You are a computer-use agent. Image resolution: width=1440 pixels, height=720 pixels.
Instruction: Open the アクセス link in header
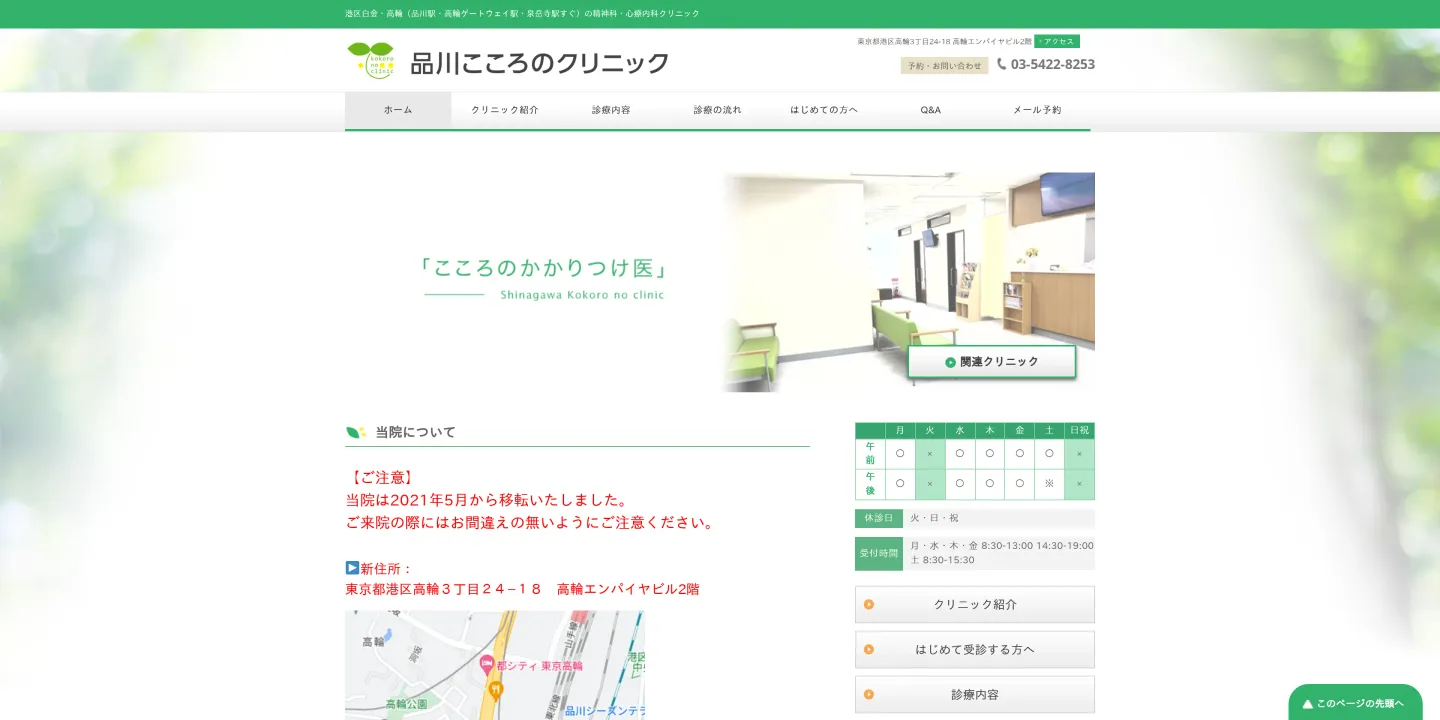[1057, 41]
